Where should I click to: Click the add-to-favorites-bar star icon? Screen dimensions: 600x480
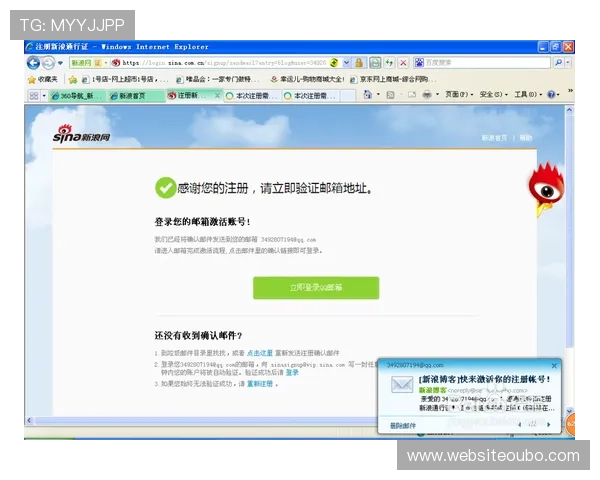[x=73, y=79]
